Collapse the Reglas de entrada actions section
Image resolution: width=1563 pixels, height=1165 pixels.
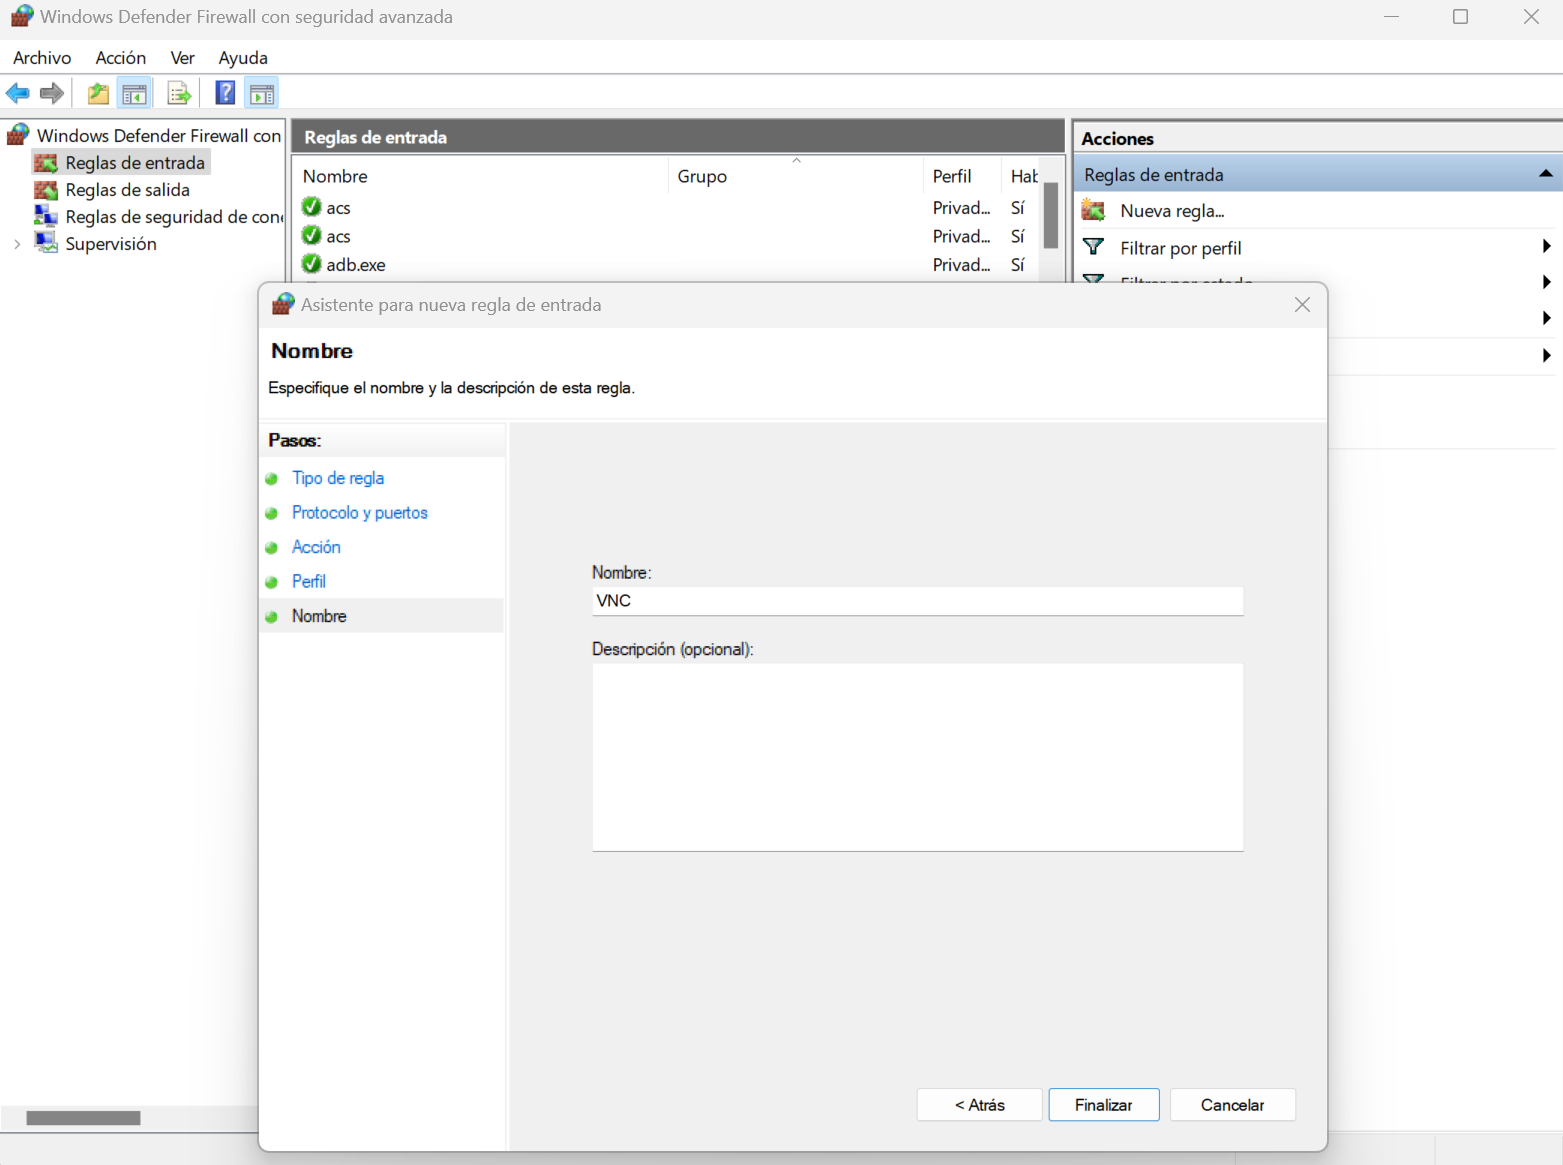[1545, 174]
